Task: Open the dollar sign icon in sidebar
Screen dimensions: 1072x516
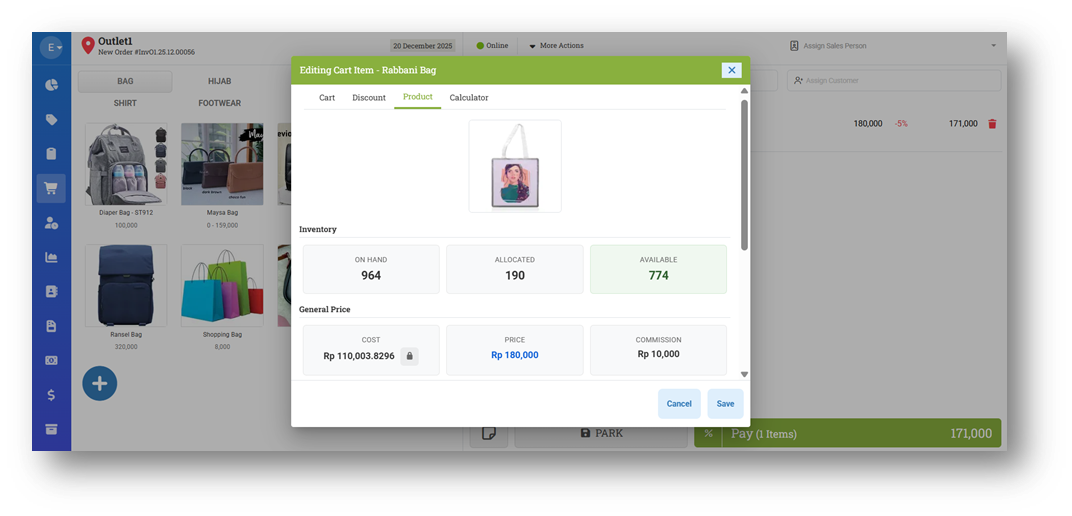Action: pos(51,395)
